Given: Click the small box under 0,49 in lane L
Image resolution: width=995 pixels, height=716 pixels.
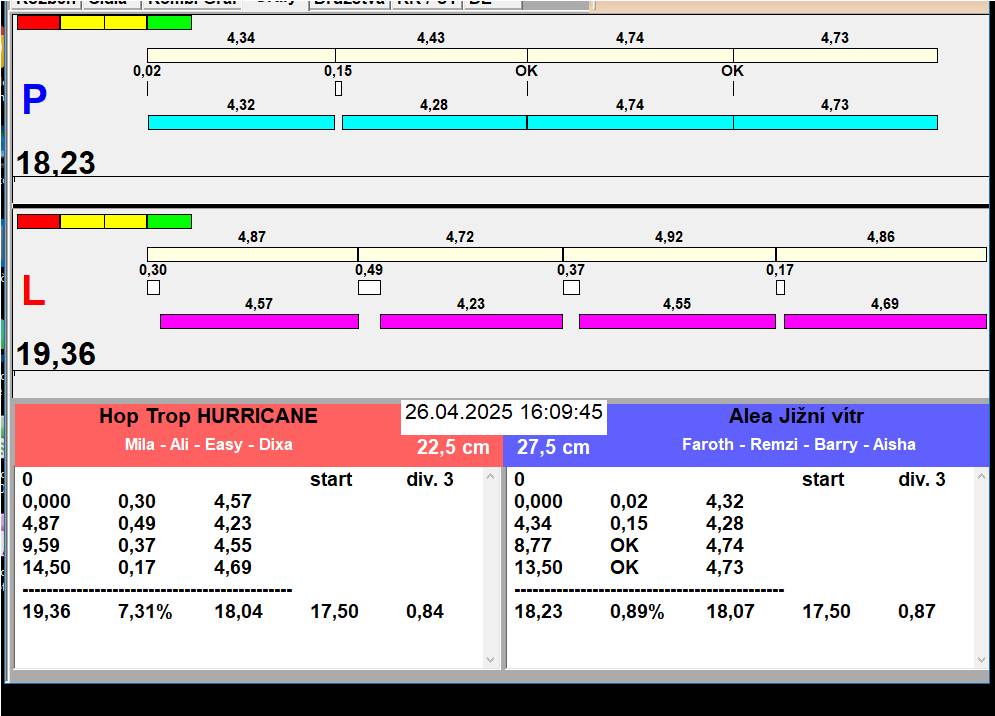Looking at the screenshot, I should pos(369,288).
